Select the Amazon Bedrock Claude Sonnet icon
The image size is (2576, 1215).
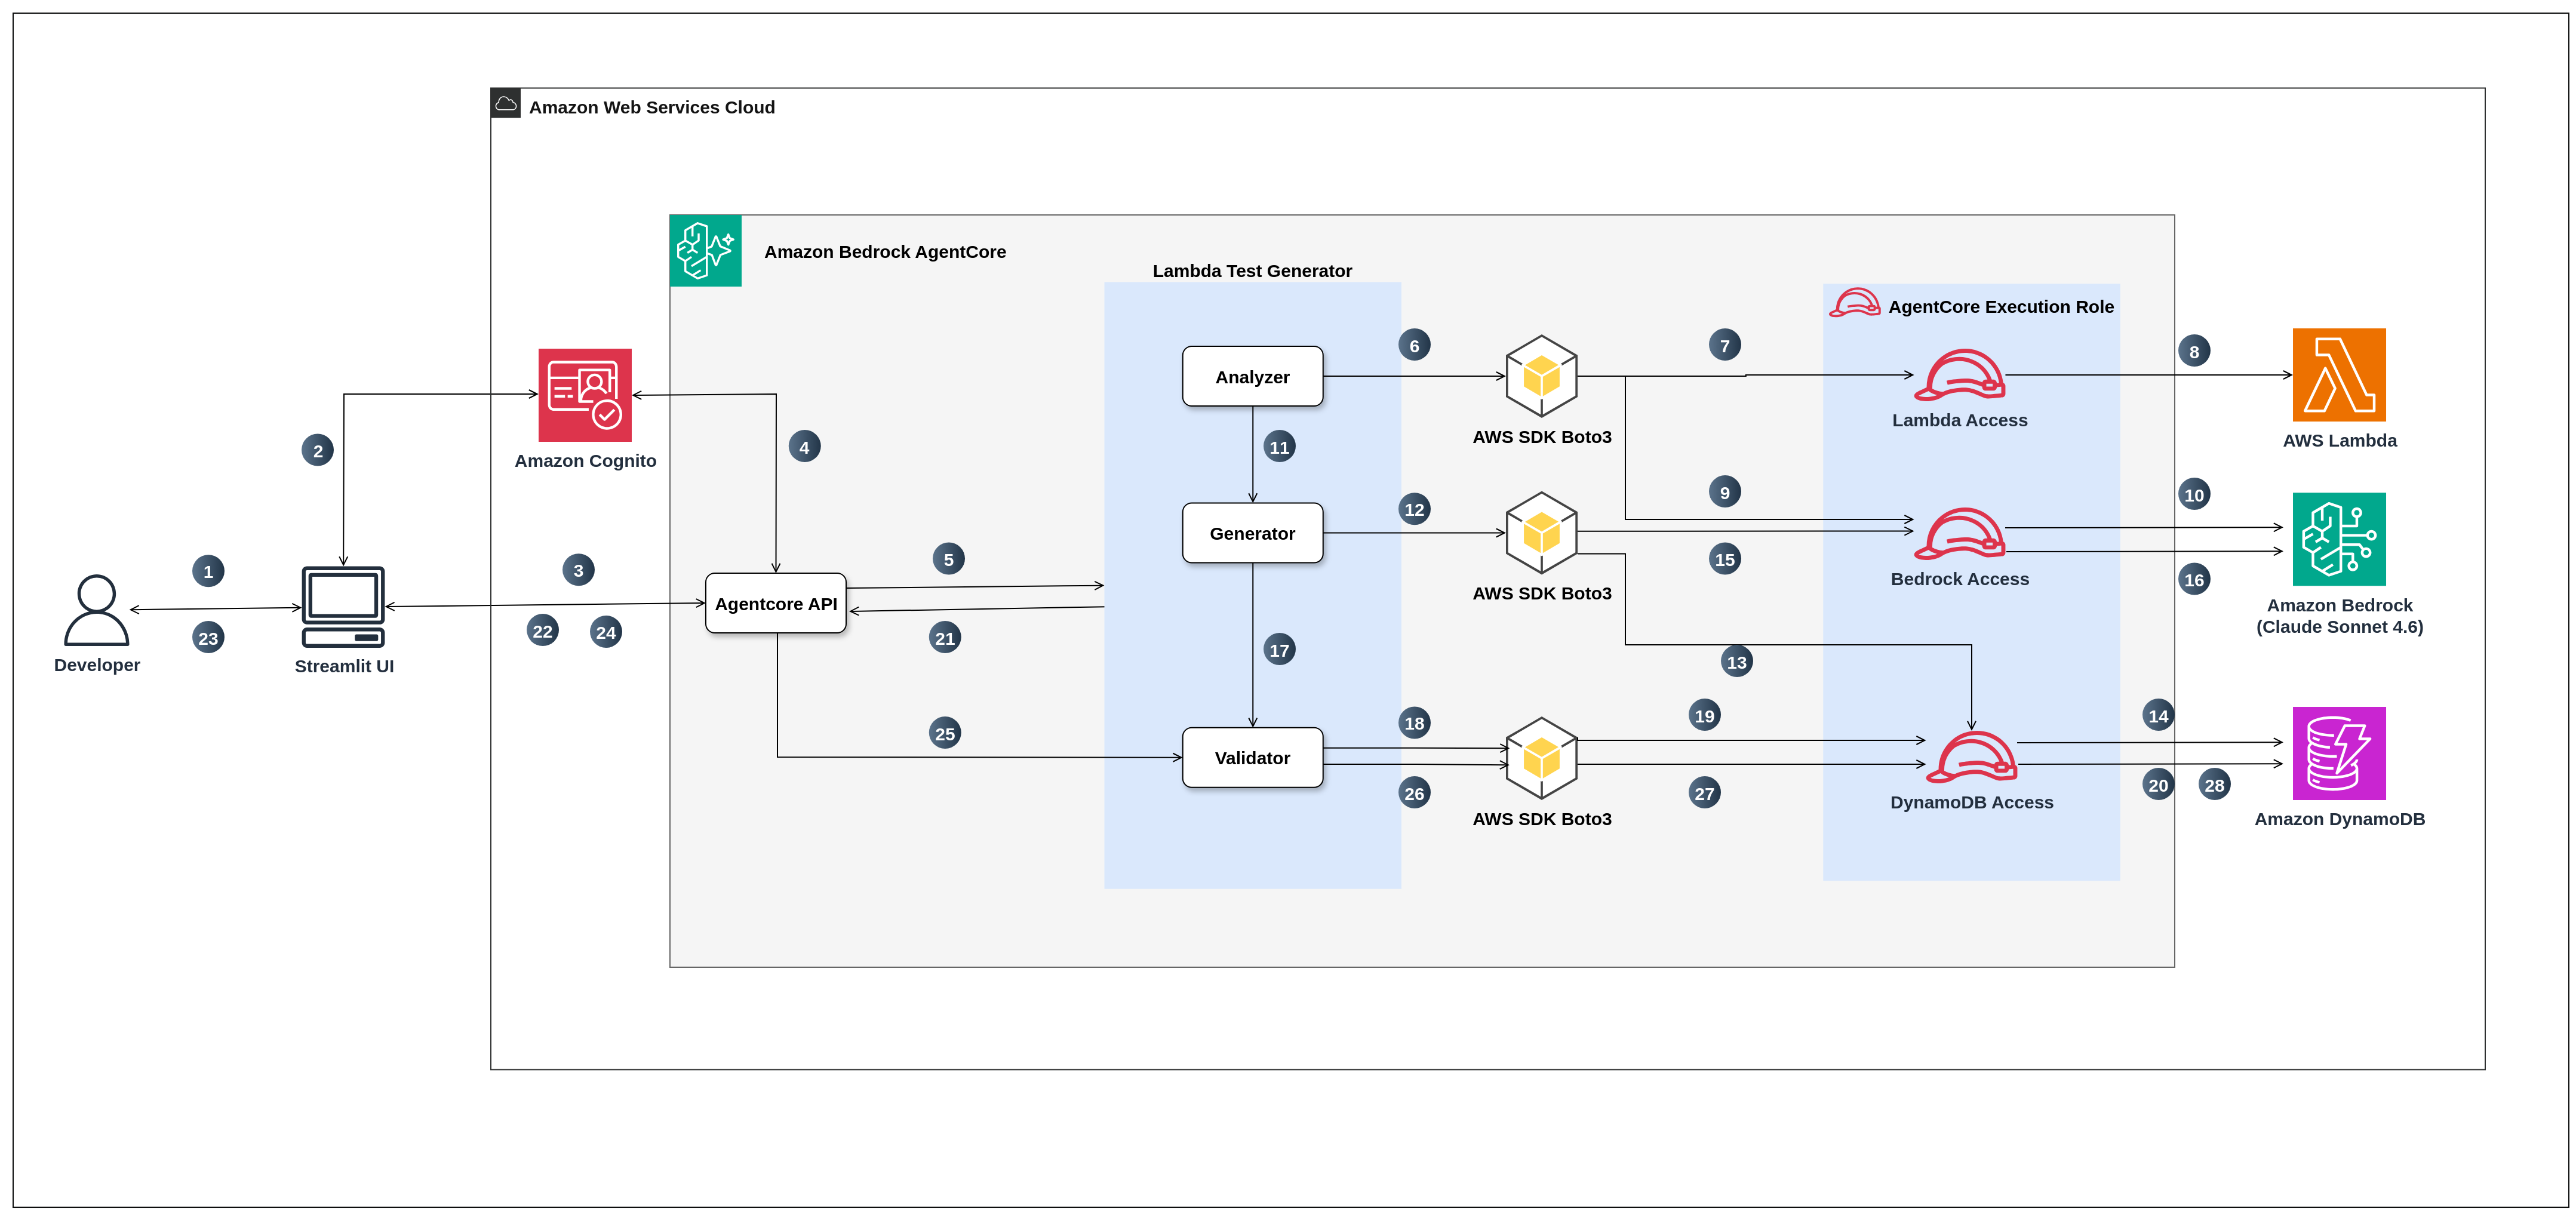[x=2339, y=539]
